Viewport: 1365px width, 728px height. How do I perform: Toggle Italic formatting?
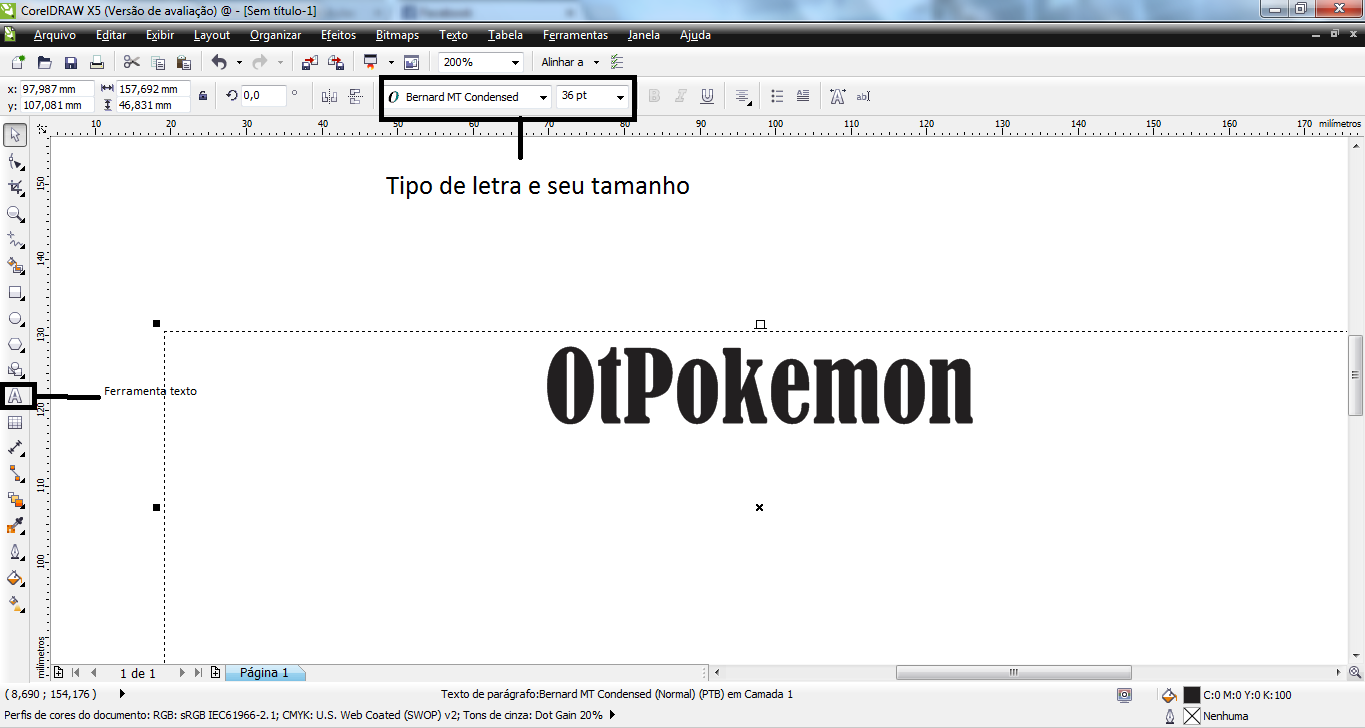pos(681,96)
